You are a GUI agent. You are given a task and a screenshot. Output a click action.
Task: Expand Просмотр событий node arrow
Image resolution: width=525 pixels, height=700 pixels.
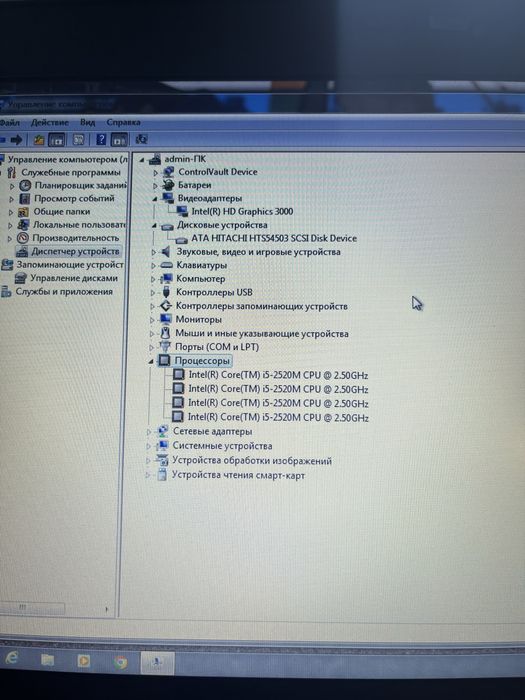(12, 199)
